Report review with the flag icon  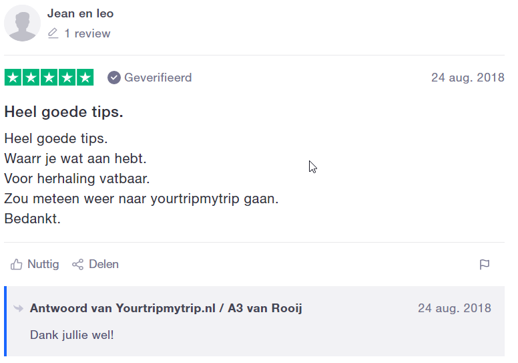pos(484,264)
